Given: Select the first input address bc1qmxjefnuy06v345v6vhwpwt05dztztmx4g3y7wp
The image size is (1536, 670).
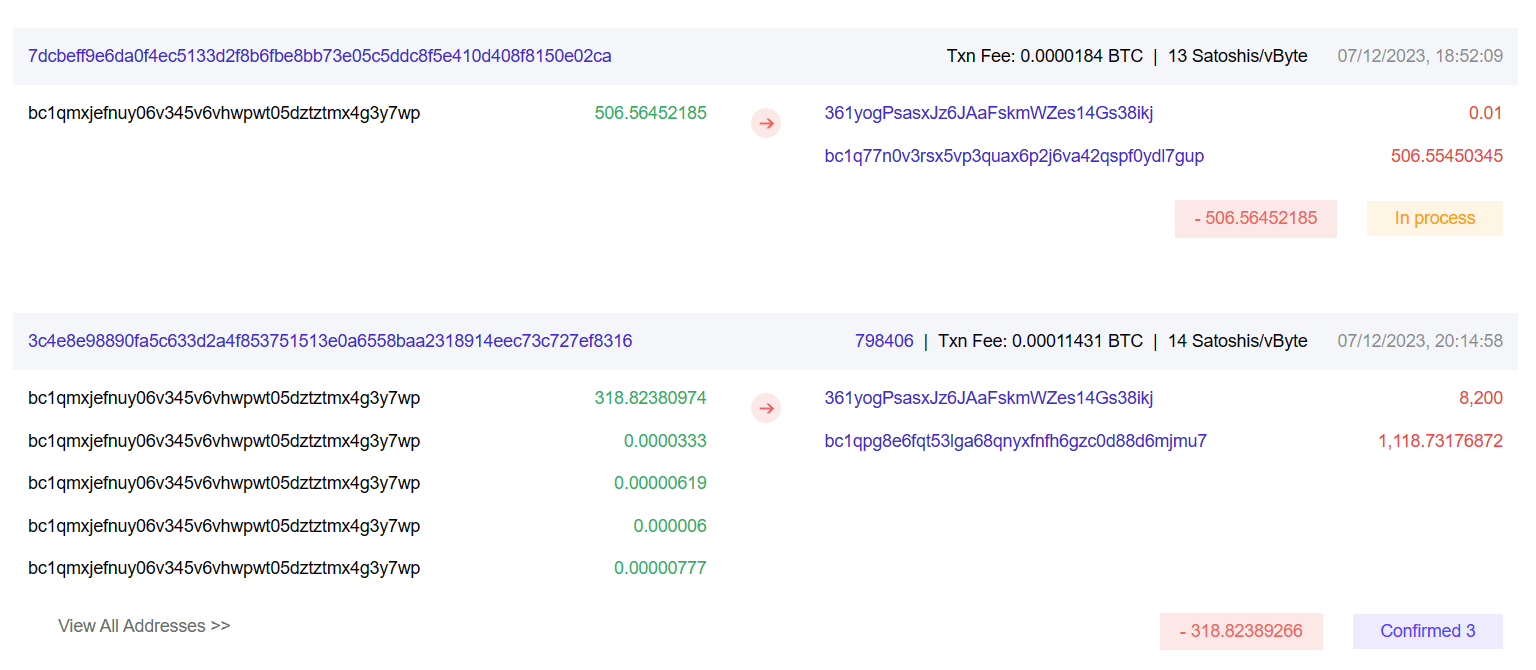Looking at the screenshot, I should pyautogui.click(x=223, y=112).
